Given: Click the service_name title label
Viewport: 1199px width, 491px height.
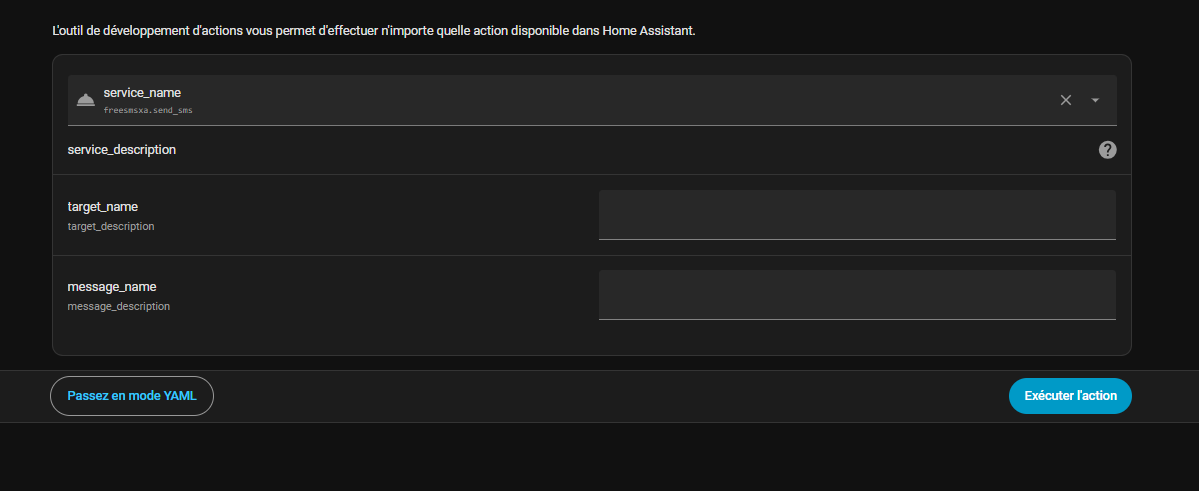Looking at the screenshot, I should tap(142, 93).
